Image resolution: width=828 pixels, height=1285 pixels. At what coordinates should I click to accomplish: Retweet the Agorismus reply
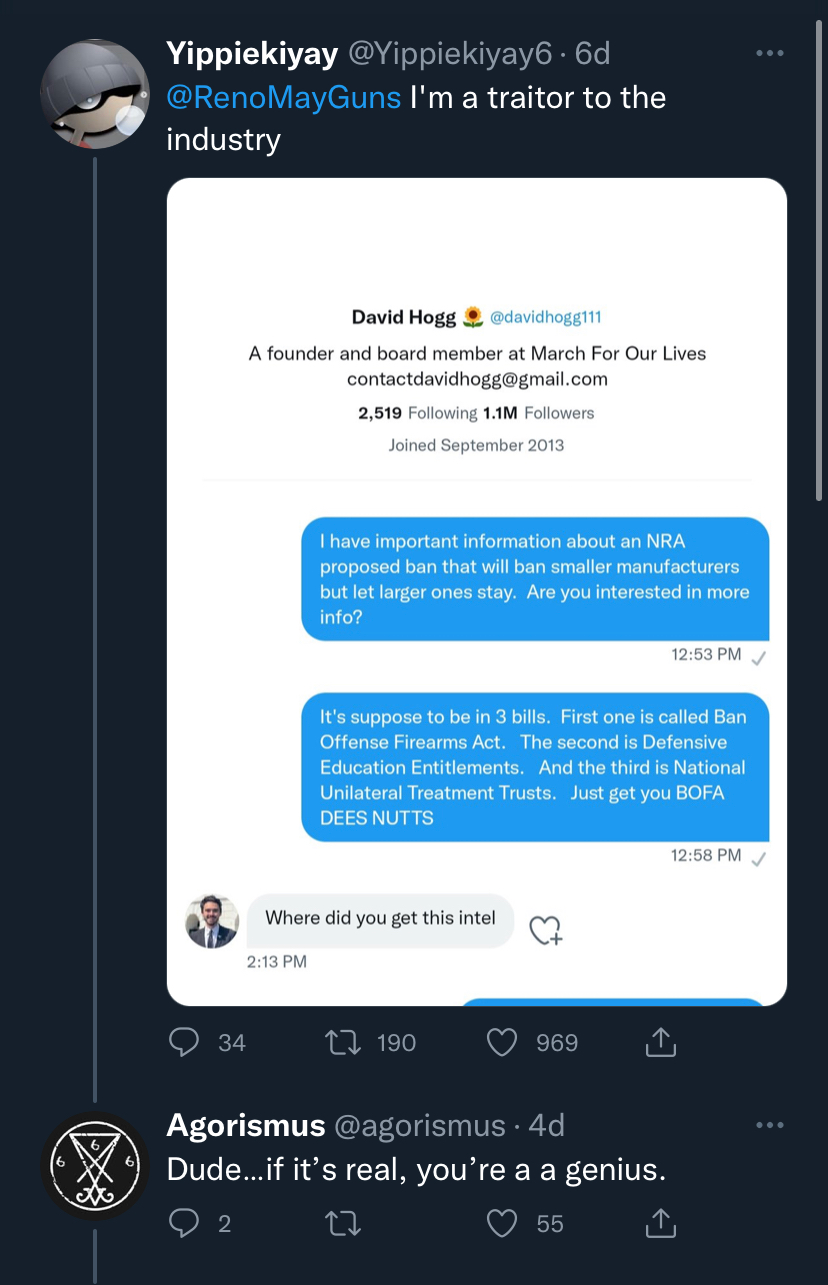tap(344, 1223)
